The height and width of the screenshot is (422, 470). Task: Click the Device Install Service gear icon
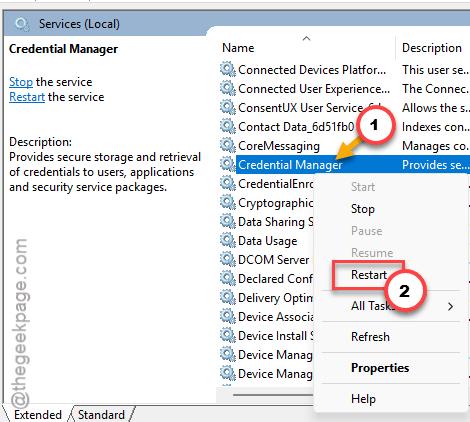click(x=228, y=335)
